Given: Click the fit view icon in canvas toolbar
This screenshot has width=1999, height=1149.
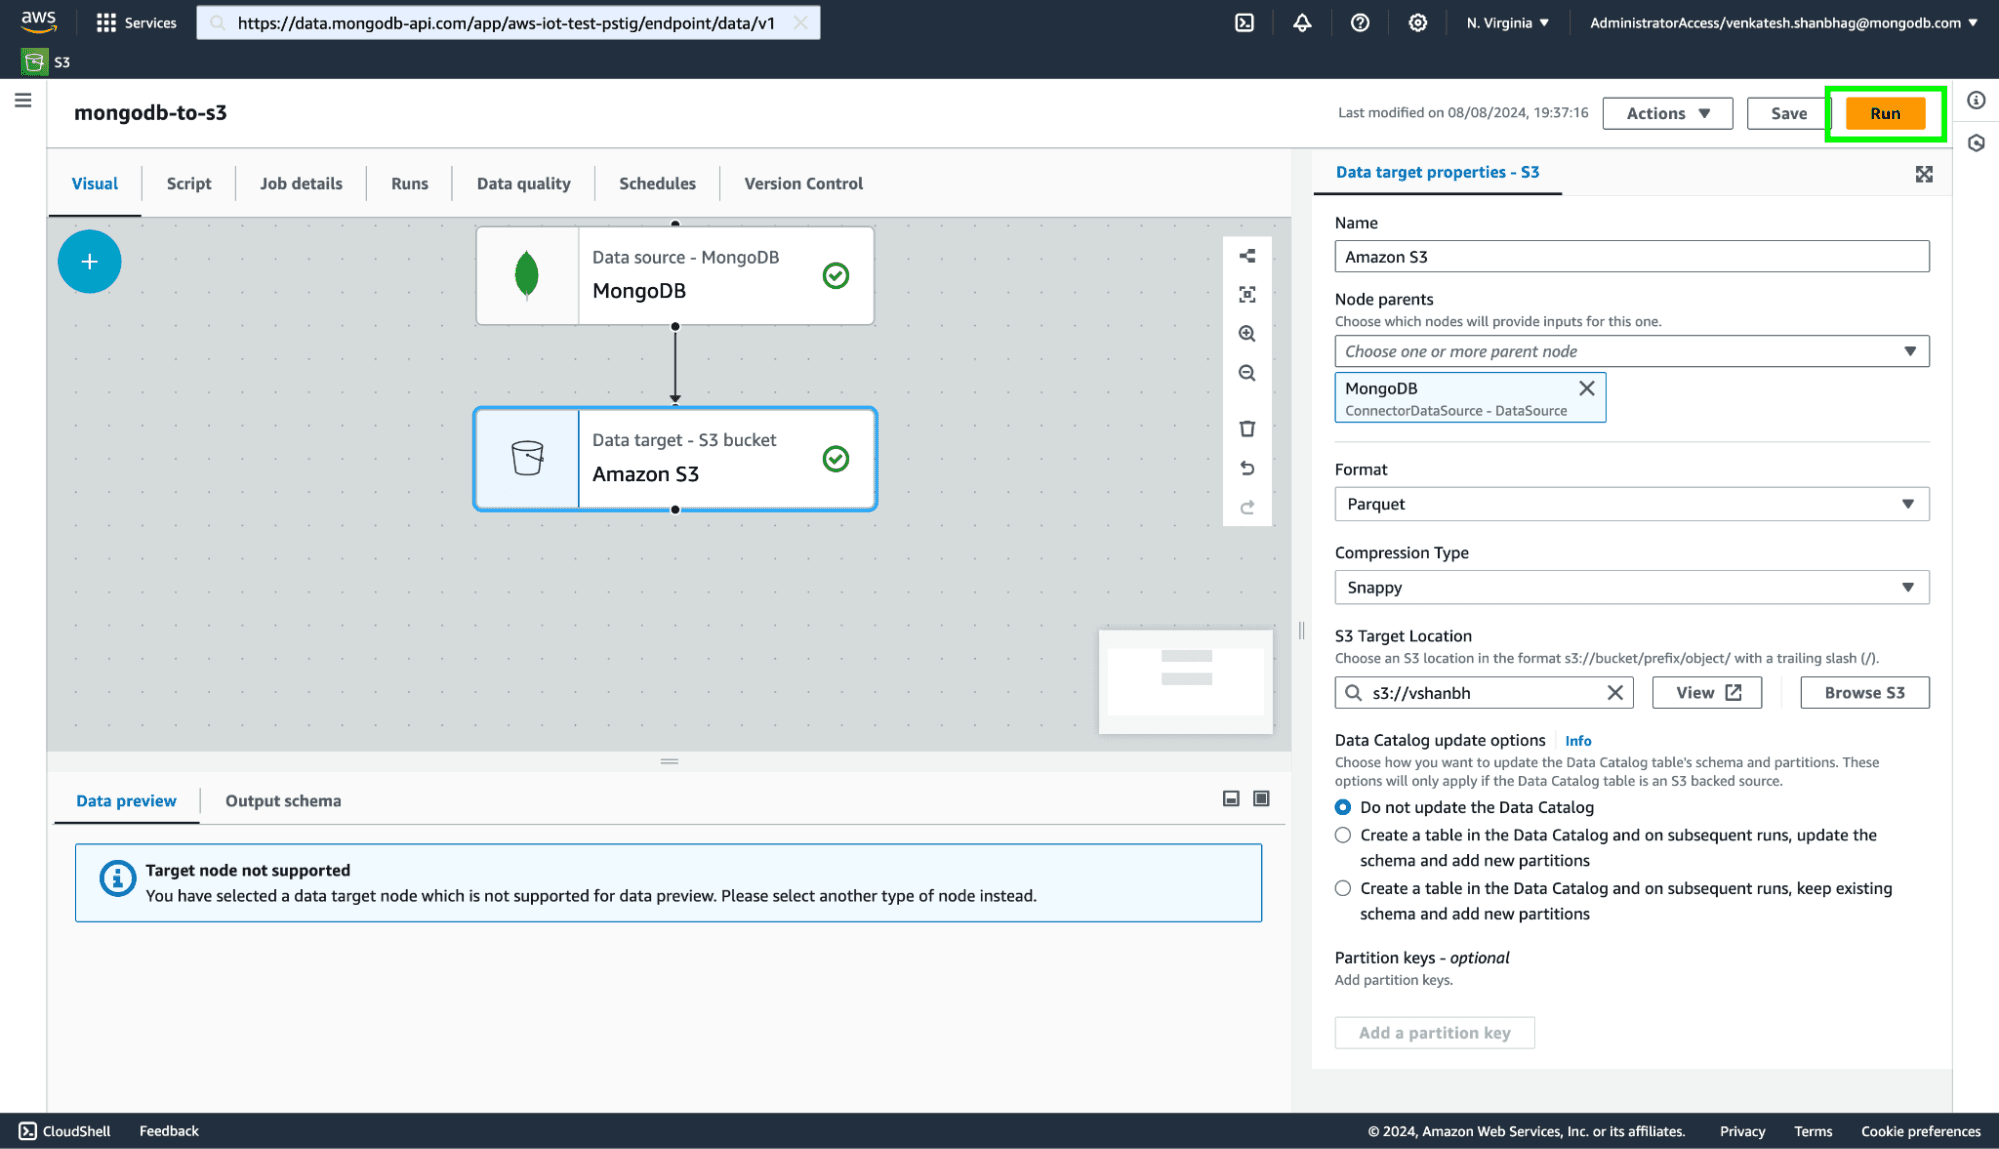Looking at the screenshot, I should pyautogui.click(x=1247, y=295).
